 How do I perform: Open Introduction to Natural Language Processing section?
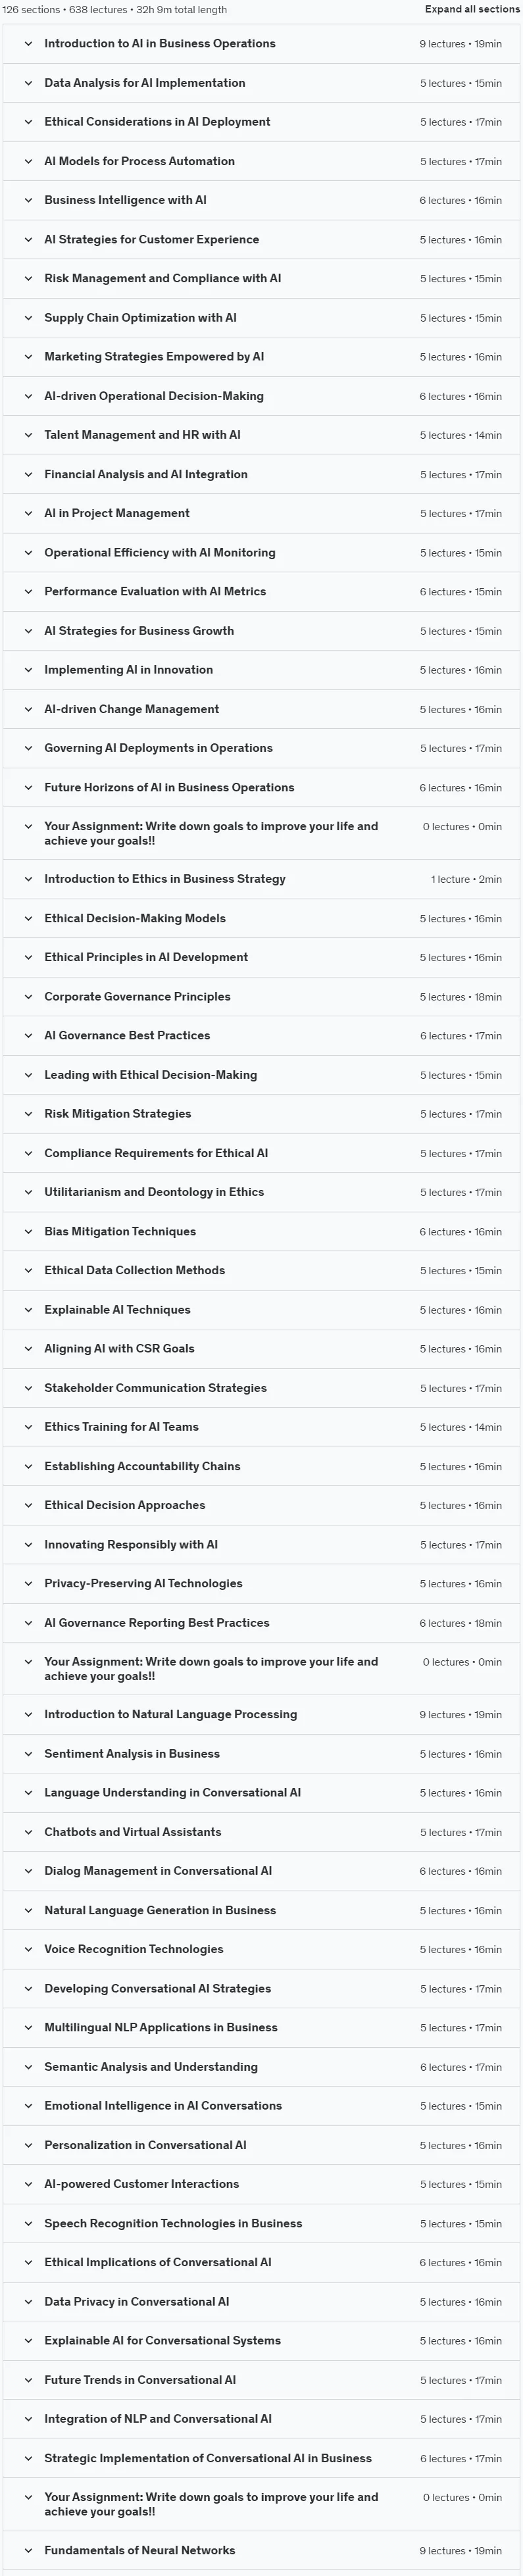coord(261,1715)
